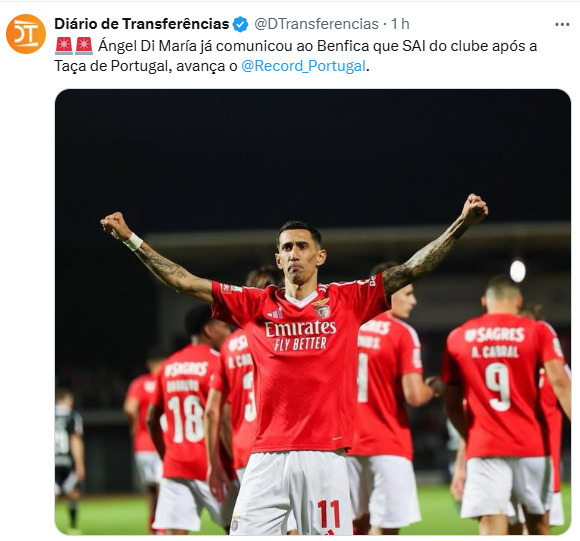
Task: Click the Sagres sponsor text above A. Cabral
Action: coord(495,335)
